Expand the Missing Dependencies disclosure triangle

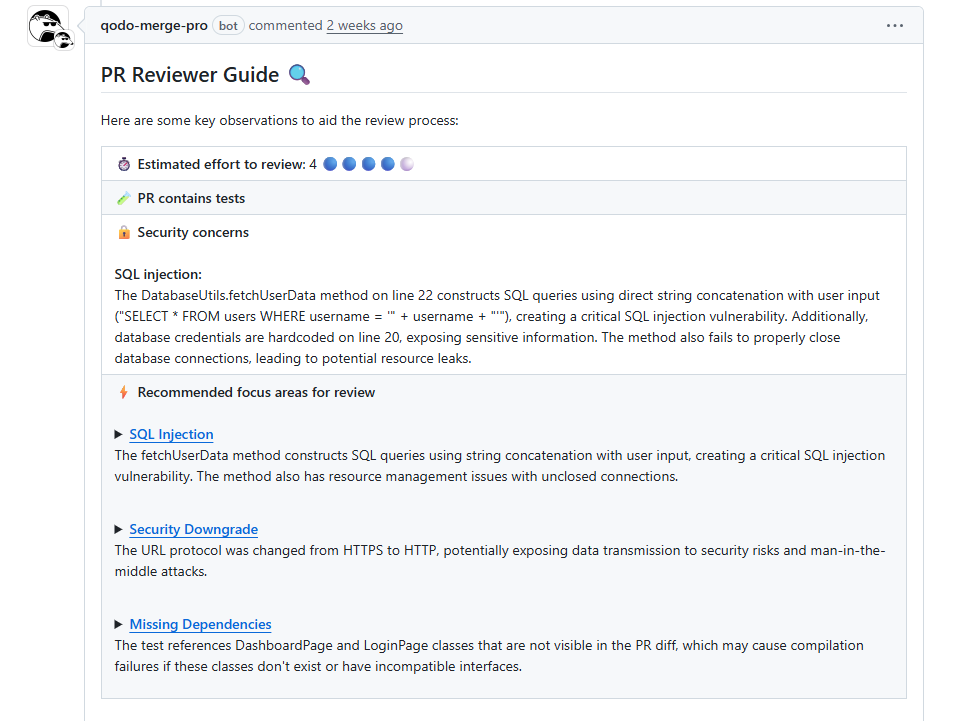(120, 624)
